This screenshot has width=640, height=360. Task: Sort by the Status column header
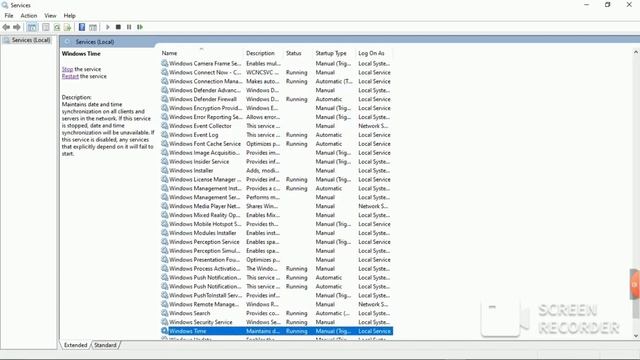299,53
